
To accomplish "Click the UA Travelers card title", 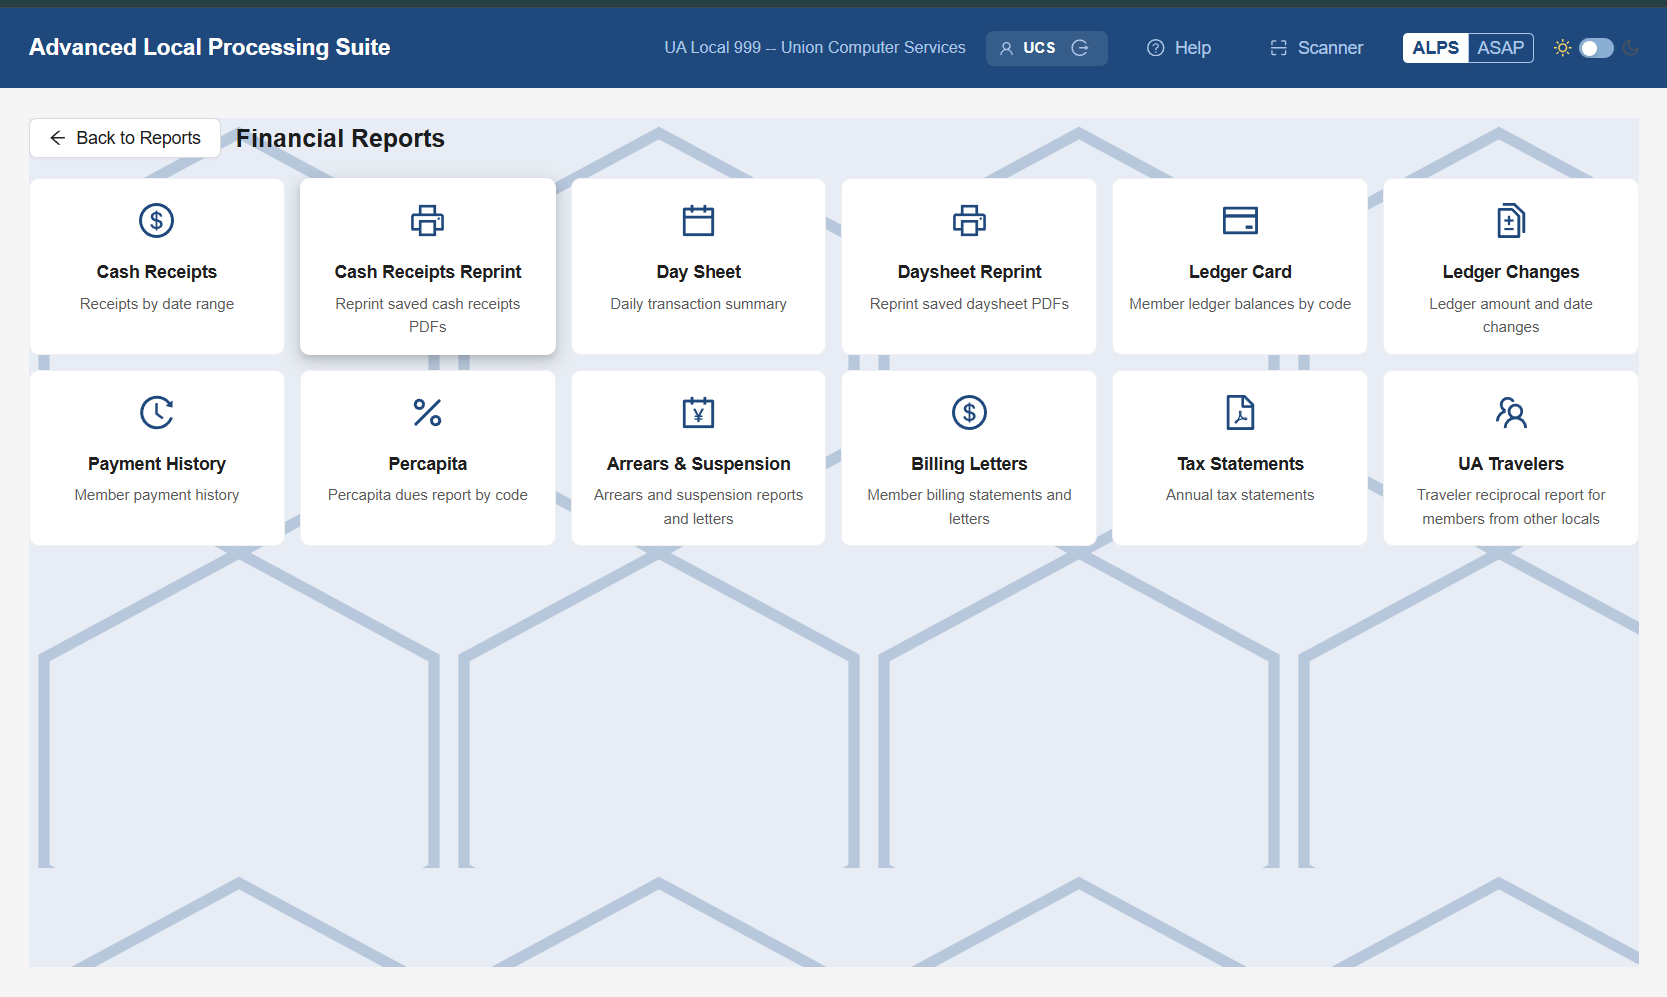I will pos(1511,464).
